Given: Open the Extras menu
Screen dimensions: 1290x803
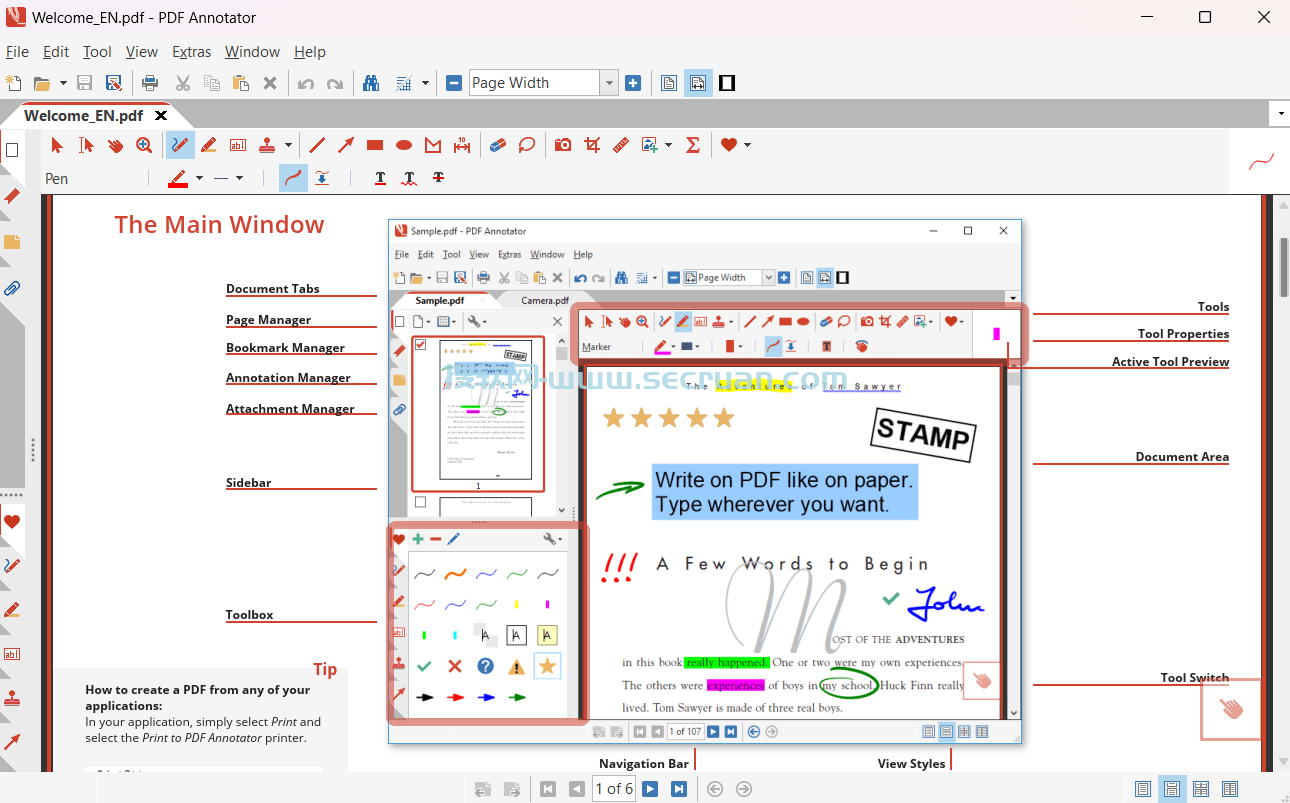Looking at the screenshot, I should click(191, 52).
